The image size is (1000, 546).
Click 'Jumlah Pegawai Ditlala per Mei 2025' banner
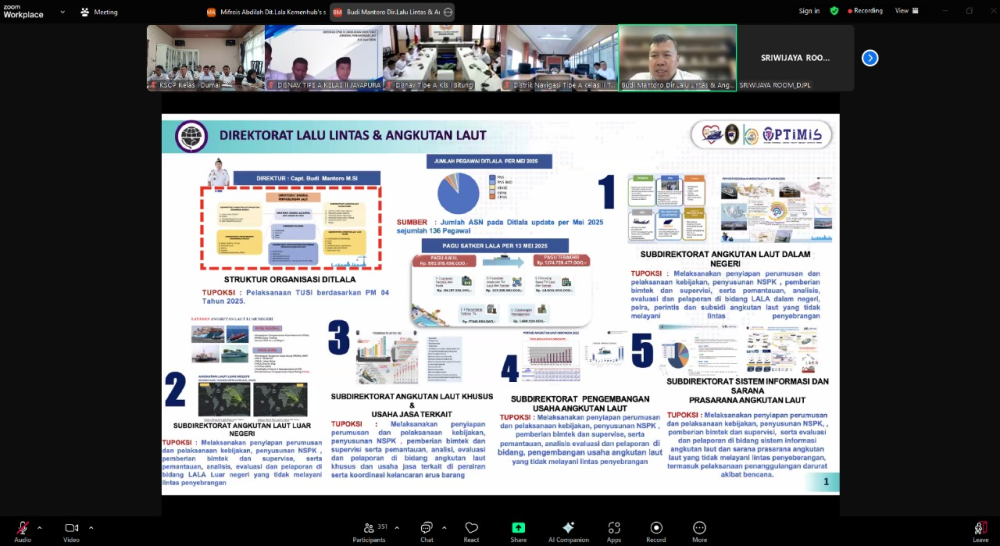(489, 161)
